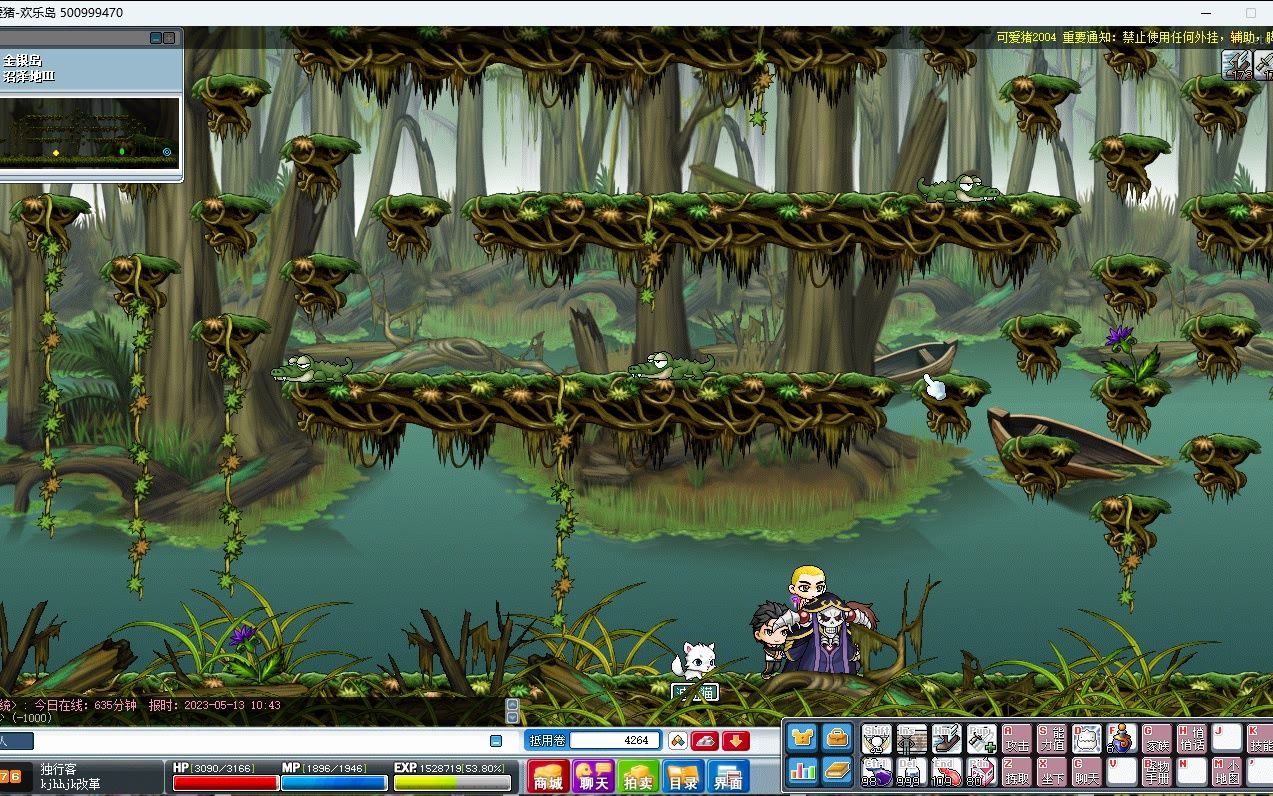Click the A key 攻击 attack slot
This screenshot has width=1273, height=796.
click(1017, 739)
